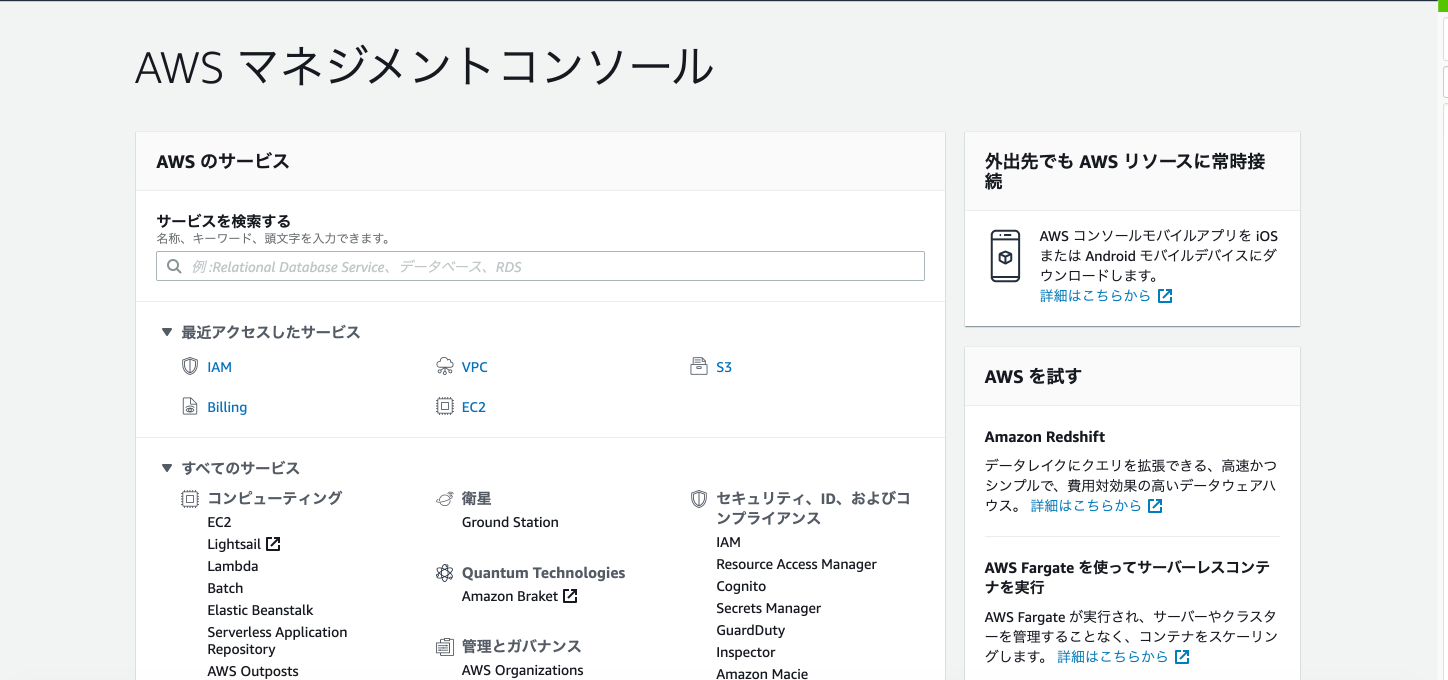Screen dimensions: 1448x680
Task: Open Amazon Macie service
Action: coord(762,673)
